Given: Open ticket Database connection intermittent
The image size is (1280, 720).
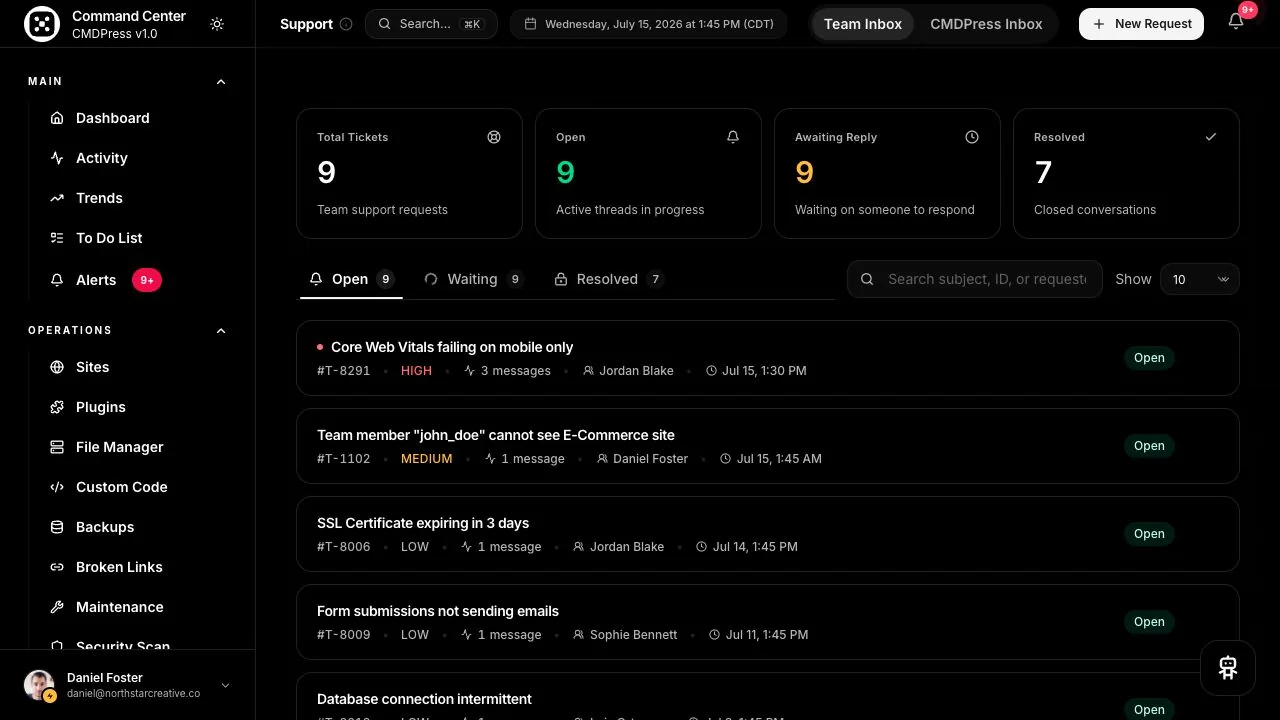Looking at the screenshot, I should (x=424, y=699).
